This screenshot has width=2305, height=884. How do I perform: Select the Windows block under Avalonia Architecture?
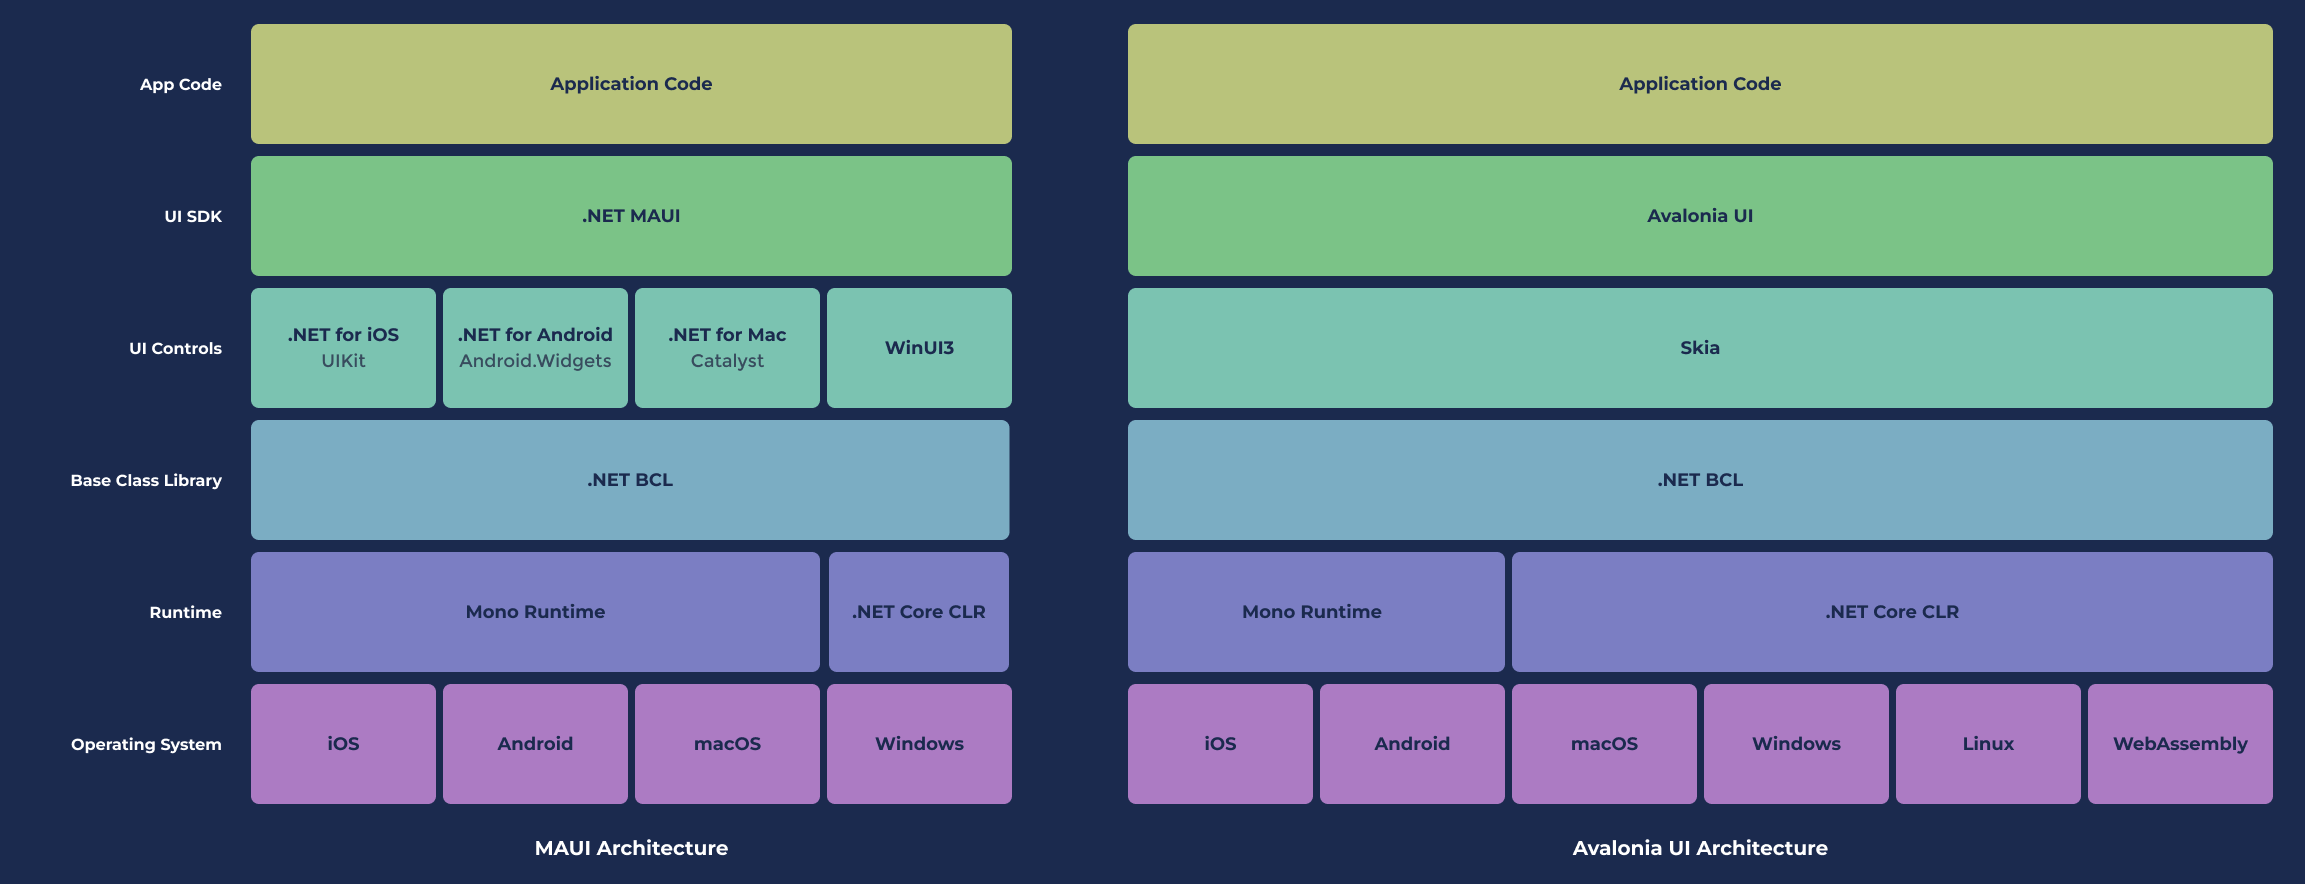click(x=1796, y=744)
